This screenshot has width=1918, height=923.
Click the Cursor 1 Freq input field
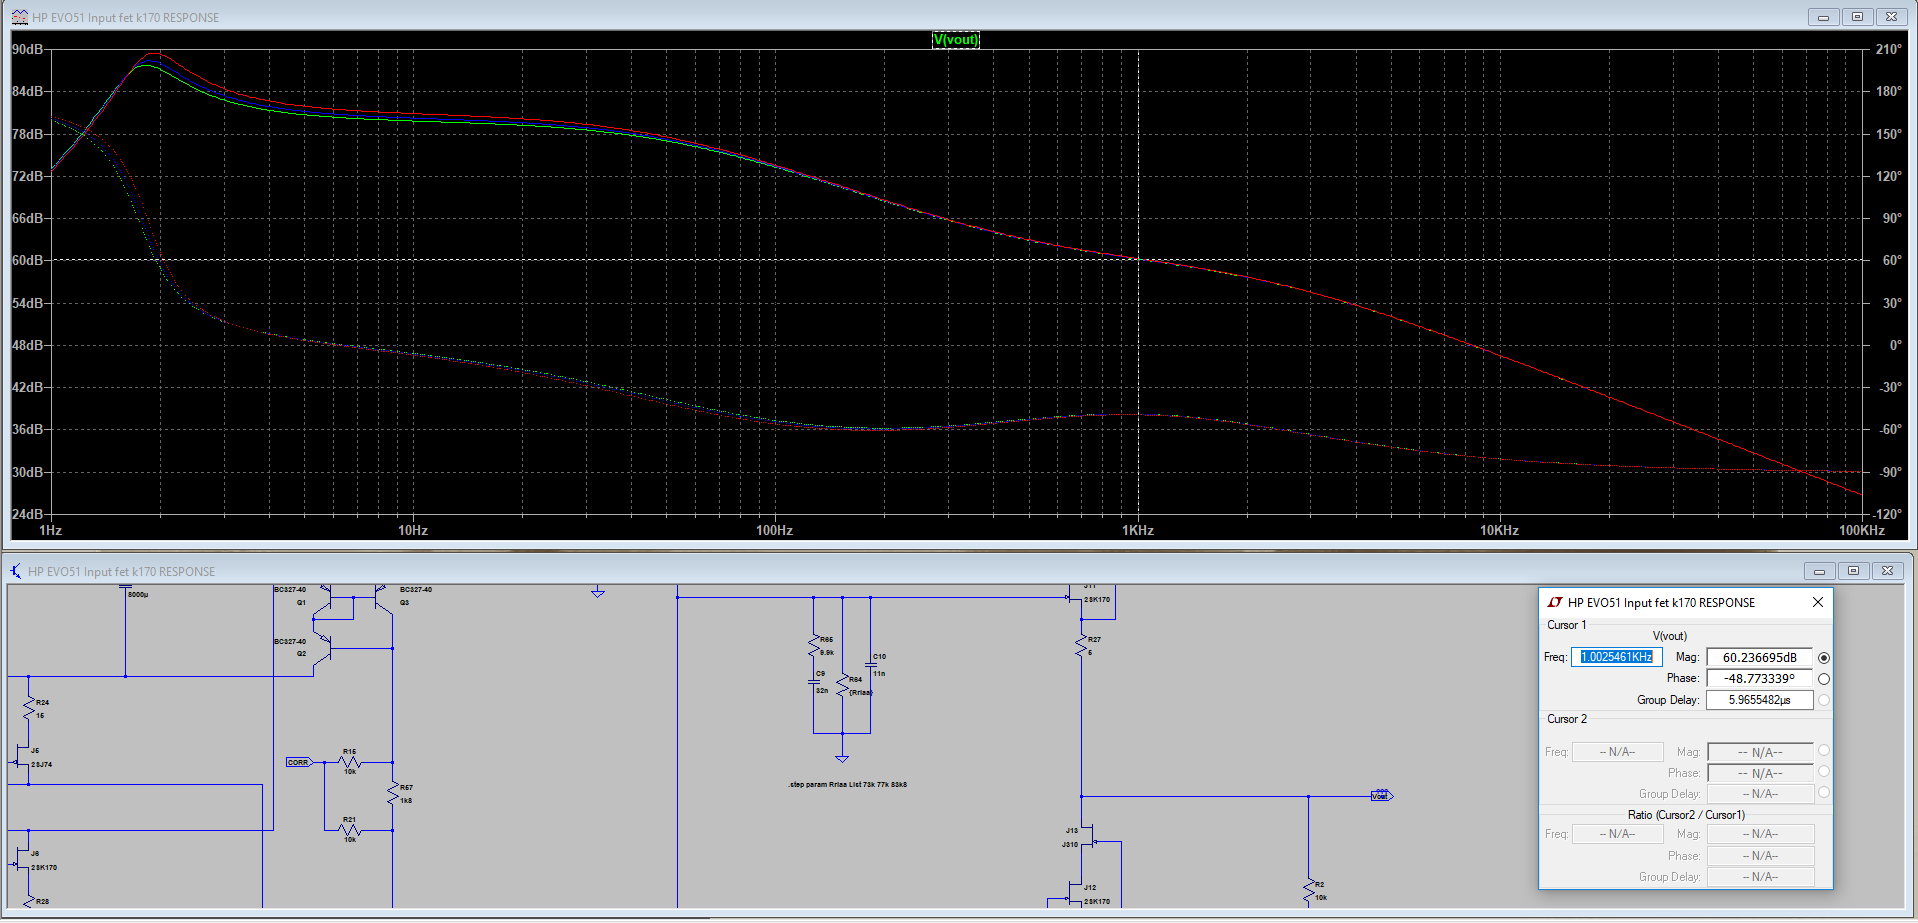tap(1617, 657)
